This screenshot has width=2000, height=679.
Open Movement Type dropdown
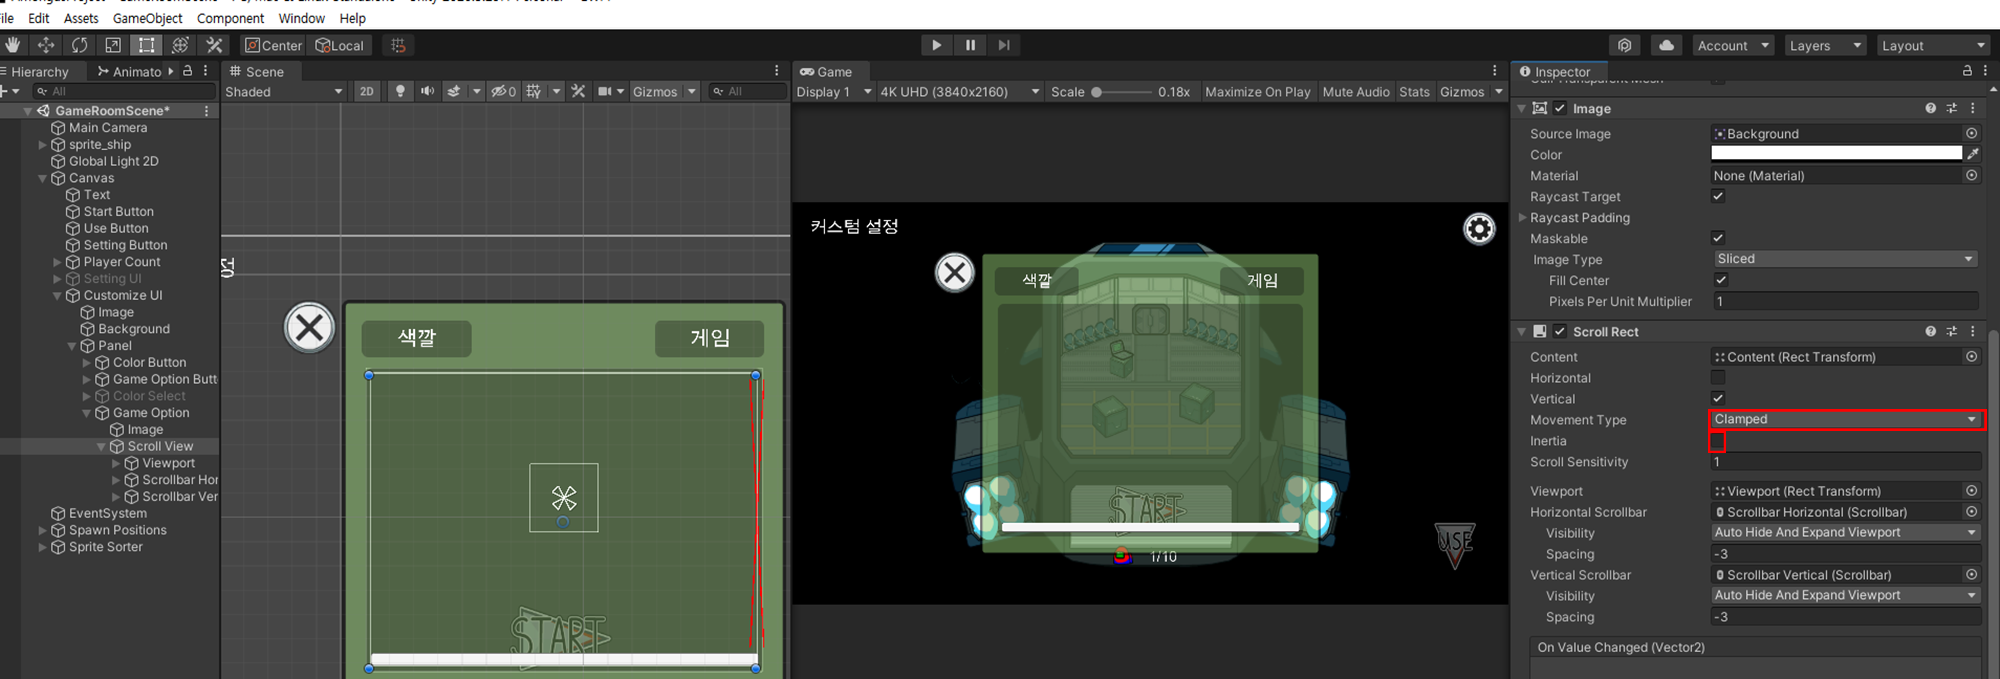(x=1846, y=419)
